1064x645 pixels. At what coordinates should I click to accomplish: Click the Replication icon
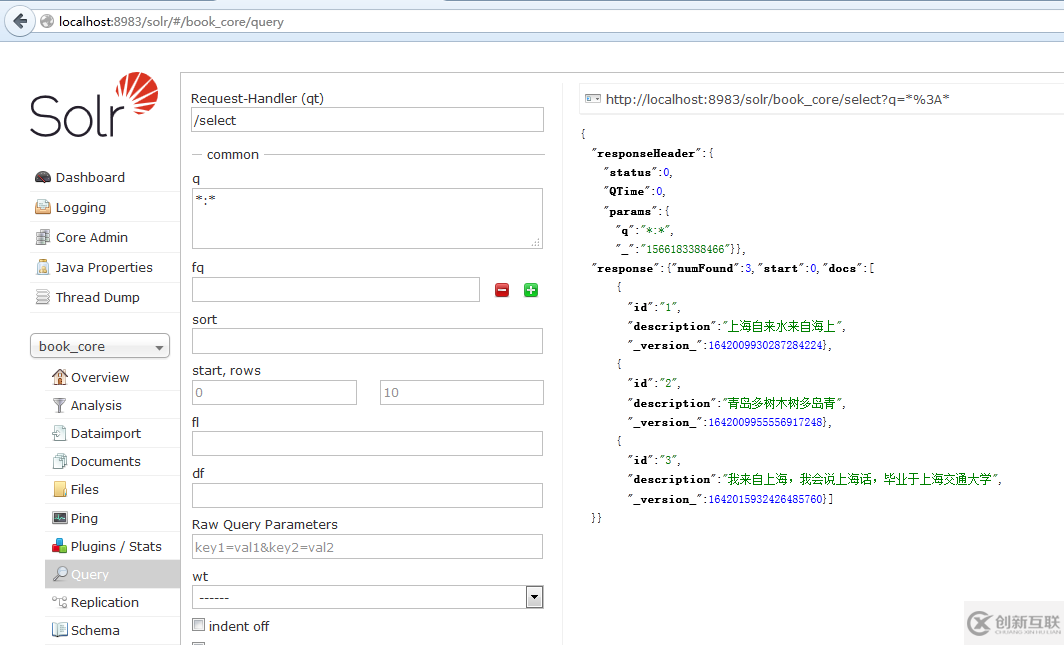coord(60,602)
